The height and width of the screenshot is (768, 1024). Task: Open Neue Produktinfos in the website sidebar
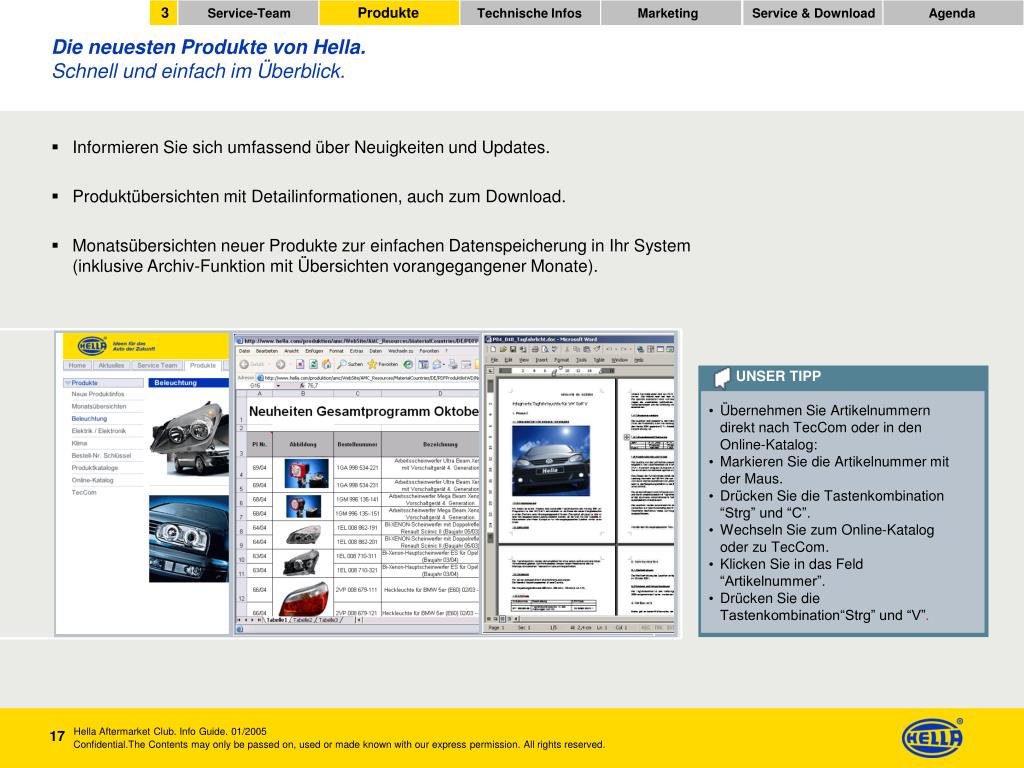[98, 394]
